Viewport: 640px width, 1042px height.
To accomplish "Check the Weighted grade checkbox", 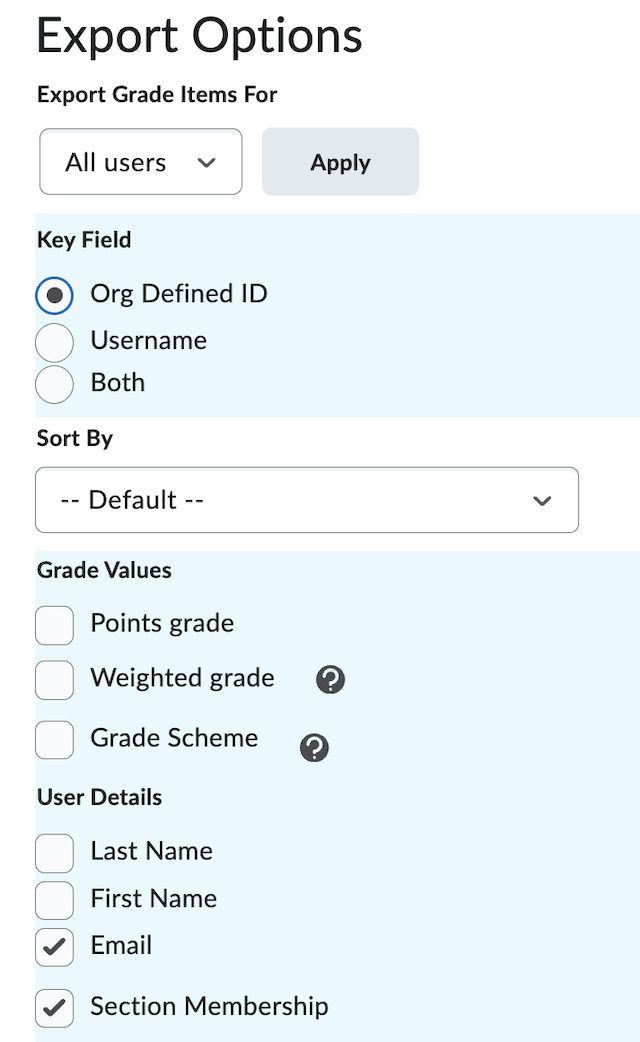I will click(54, 680).
